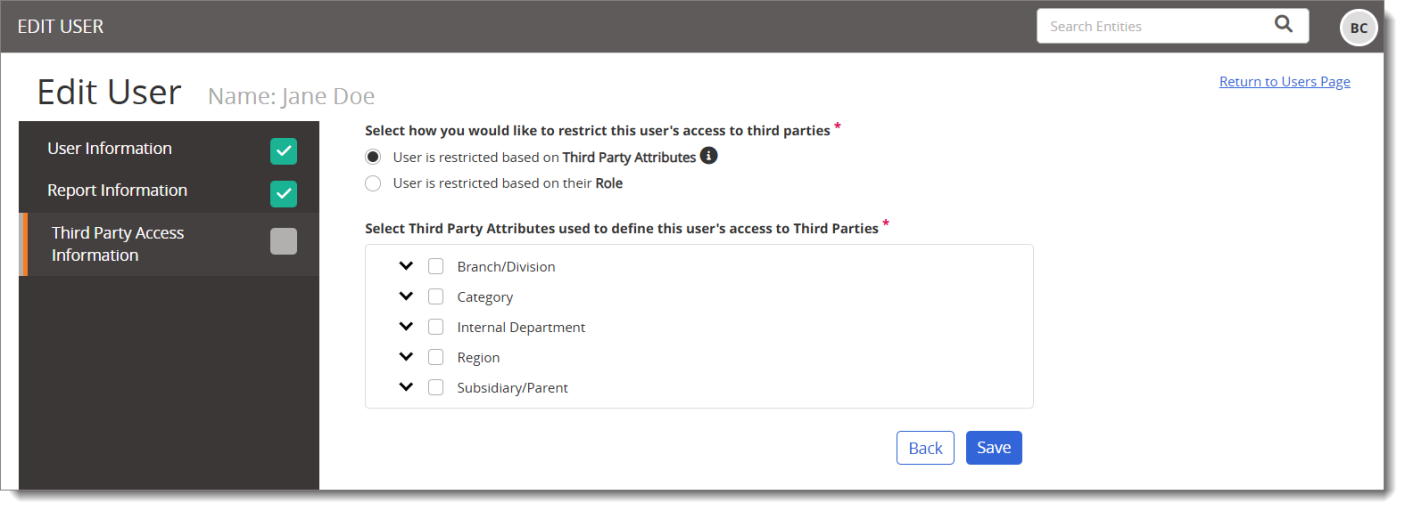Click the User Information green checkmark icon
This screenshot has height=511, width=1405.
[x=284, y=151]
